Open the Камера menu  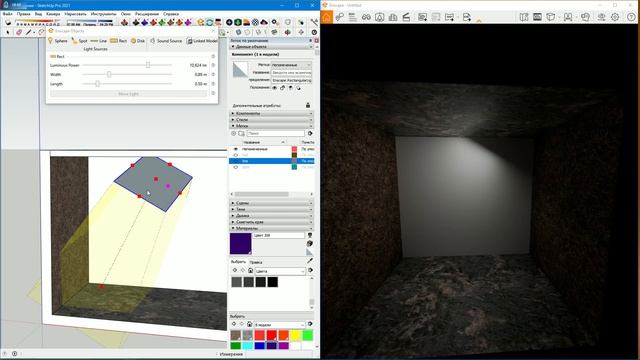click(x=53, y=14)
